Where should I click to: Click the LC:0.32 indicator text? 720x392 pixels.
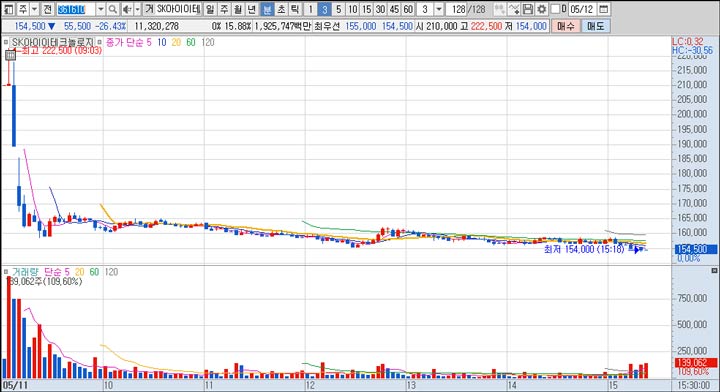(x=688, y=41)
